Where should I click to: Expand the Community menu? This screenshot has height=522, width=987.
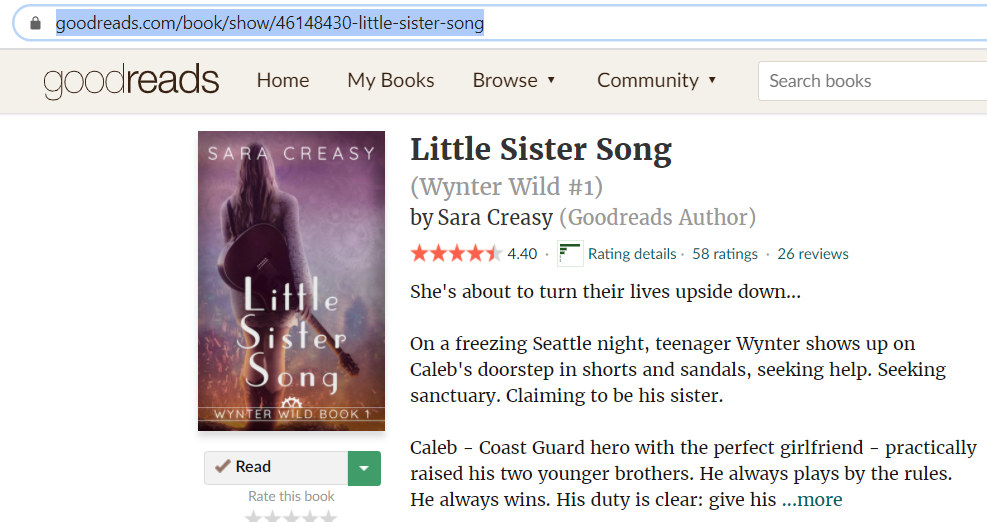point(657,81)
